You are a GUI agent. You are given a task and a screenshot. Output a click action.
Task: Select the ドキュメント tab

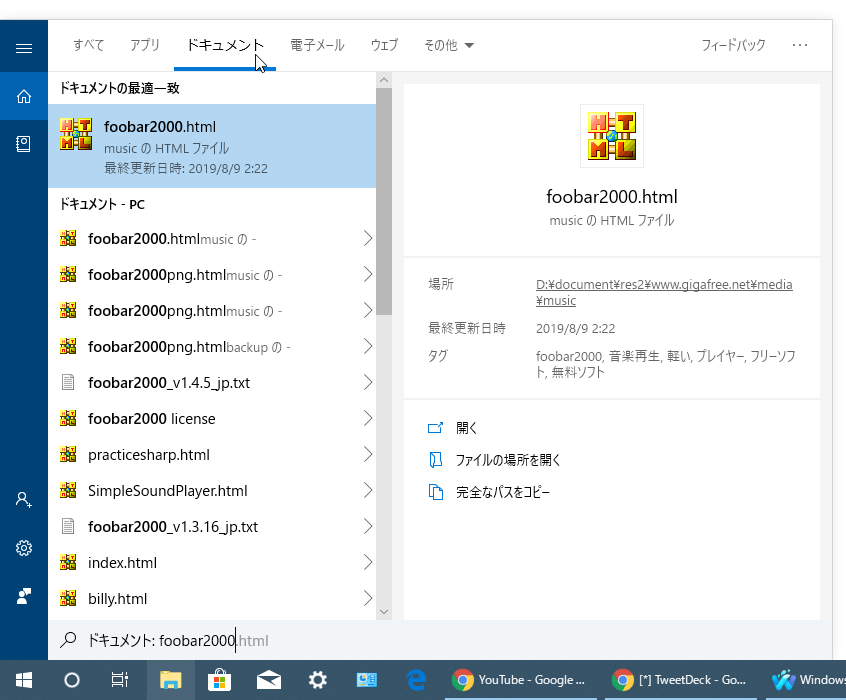coord(225,45)
